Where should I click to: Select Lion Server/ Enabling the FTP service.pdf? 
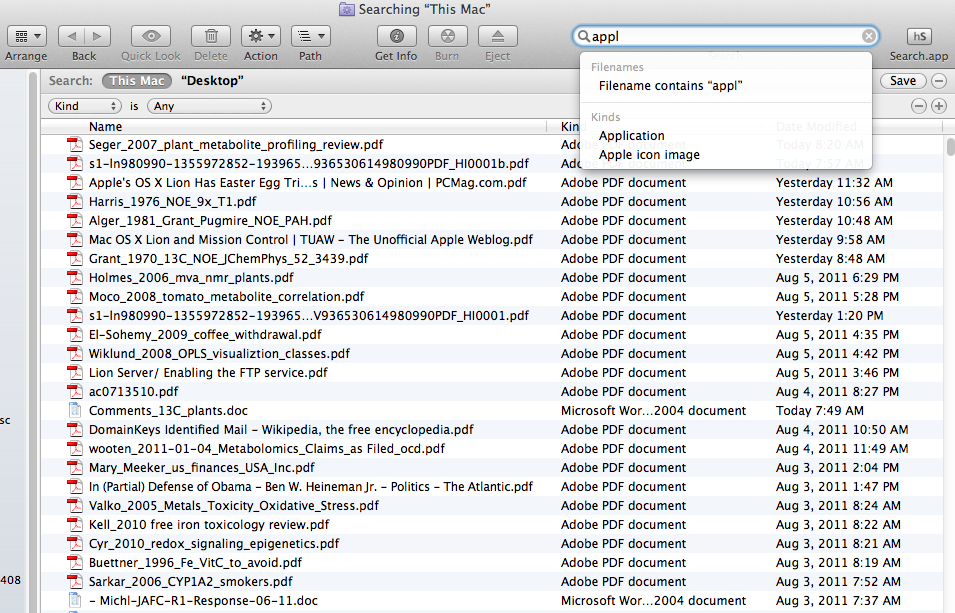[208, 372]
